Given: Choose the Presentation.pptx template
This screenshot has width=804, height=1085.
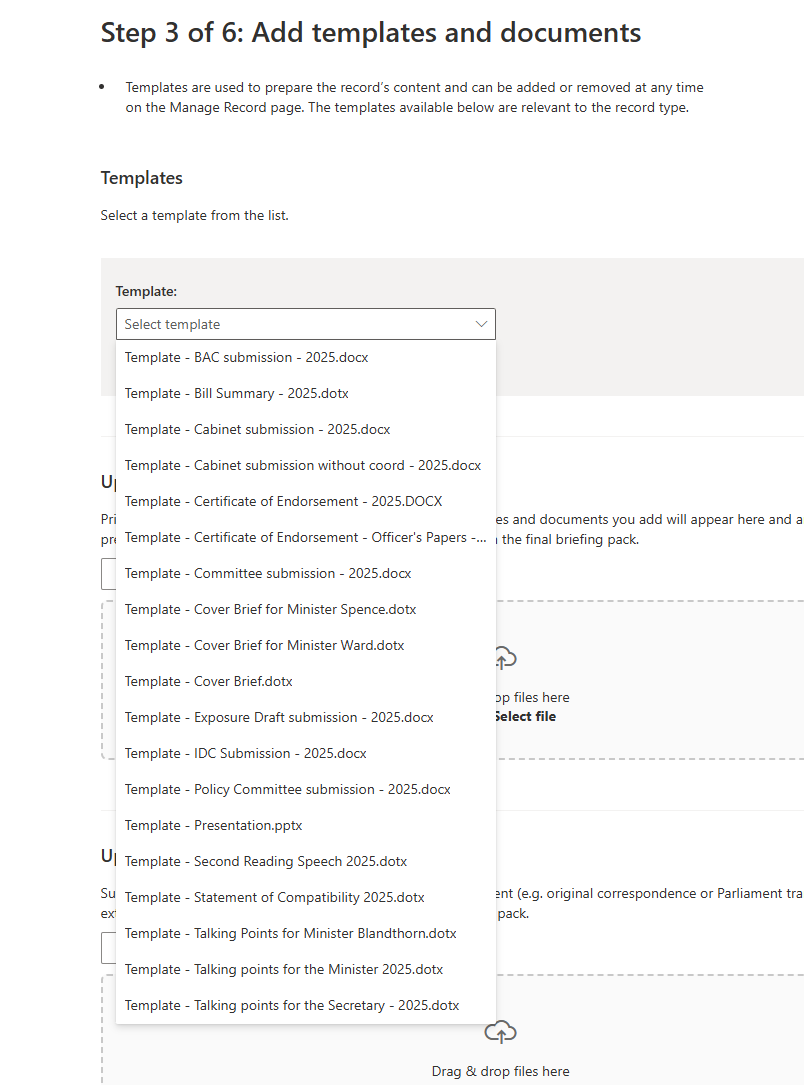Looking at the screenshot, I should 213,825.
